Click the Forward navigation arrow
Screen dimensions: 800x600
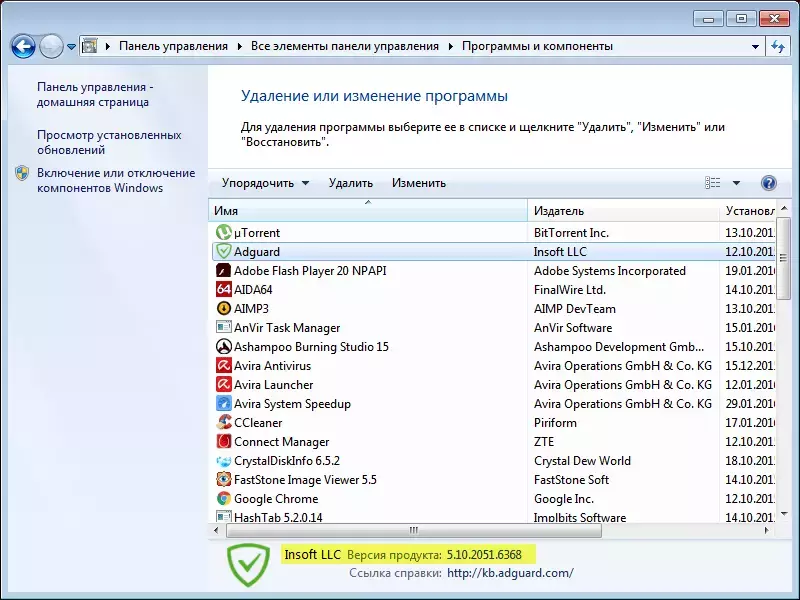51,47
